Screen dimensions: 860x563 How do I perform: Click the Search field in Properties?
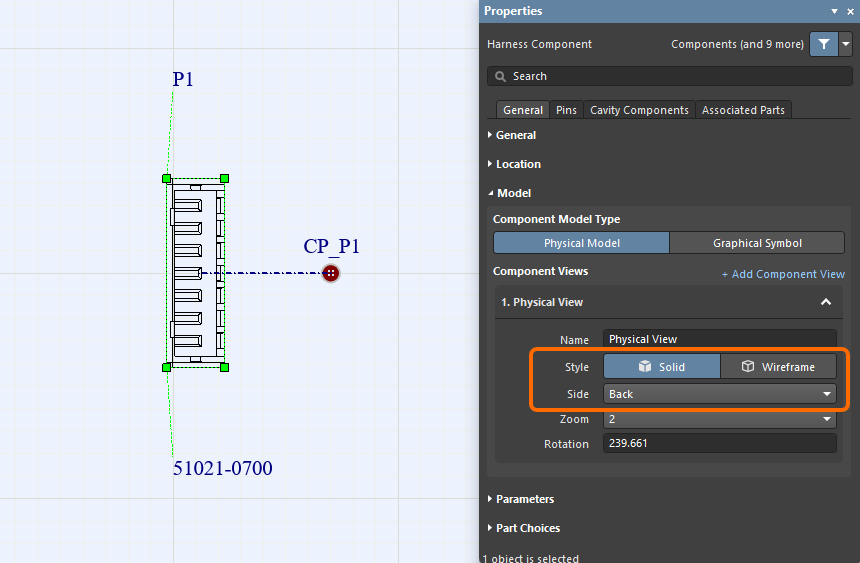coord(670,76)
